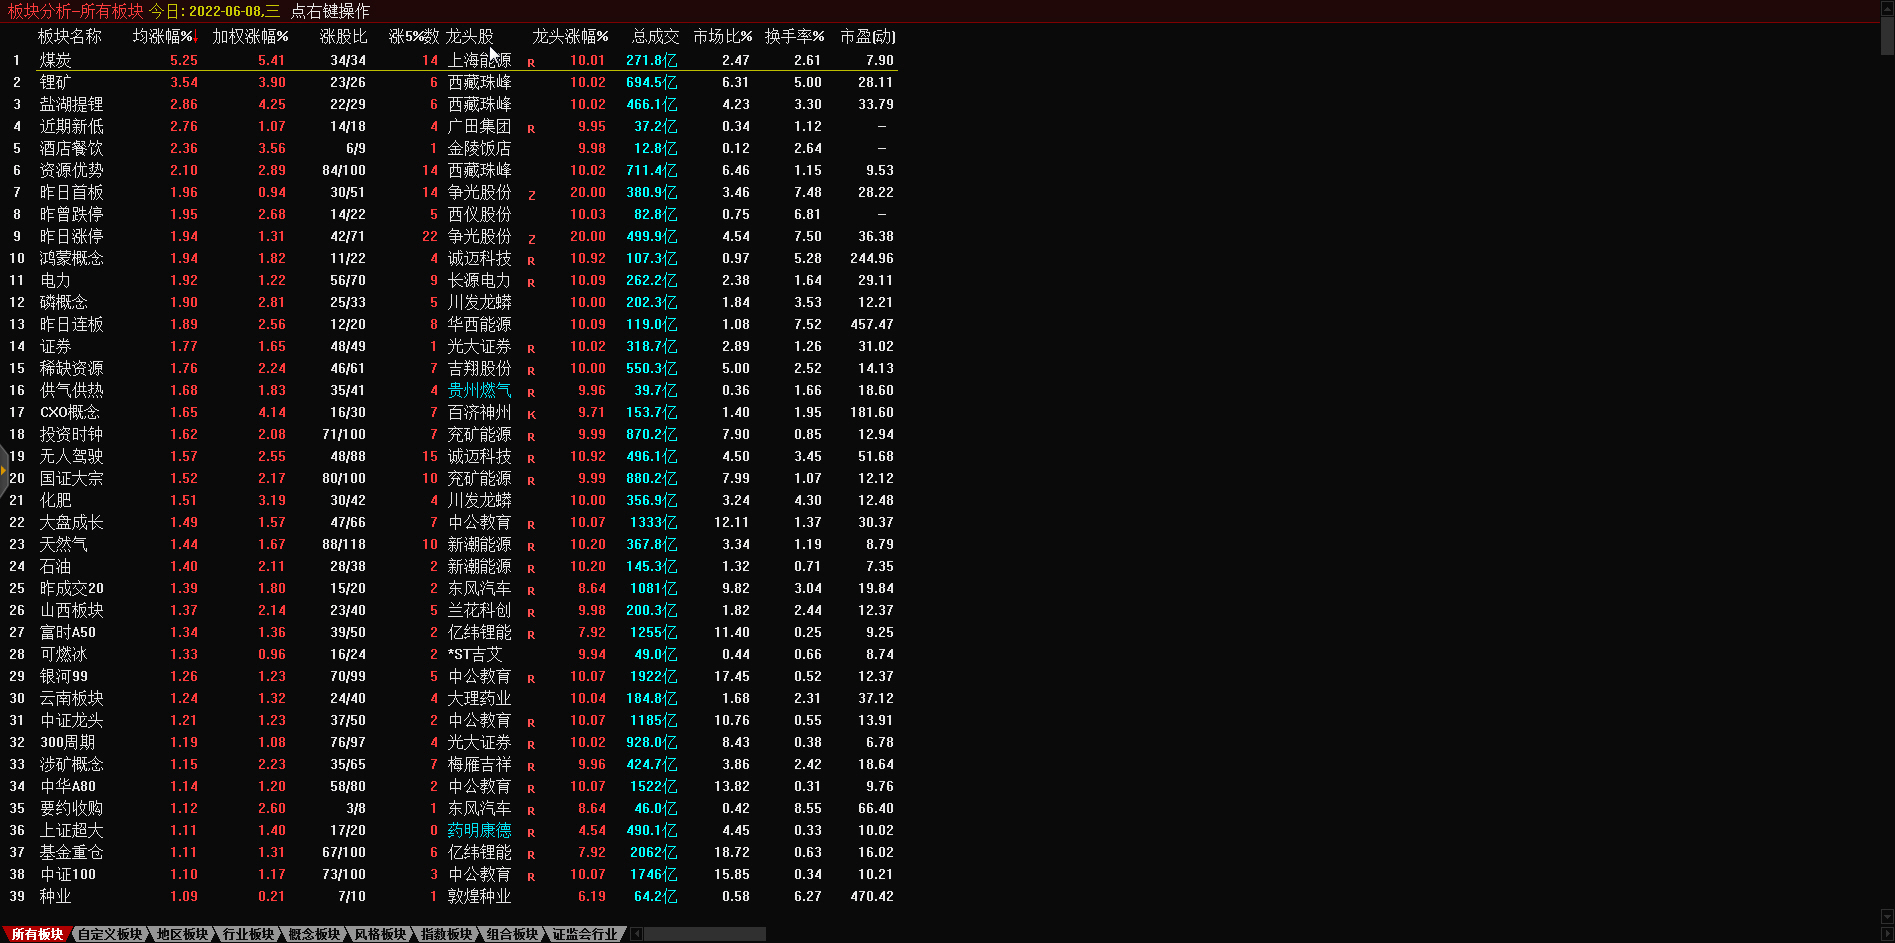Sort by 均涨幅% column header
The height and width of the screenshot is (943, 1895).
tap(163, 36)
